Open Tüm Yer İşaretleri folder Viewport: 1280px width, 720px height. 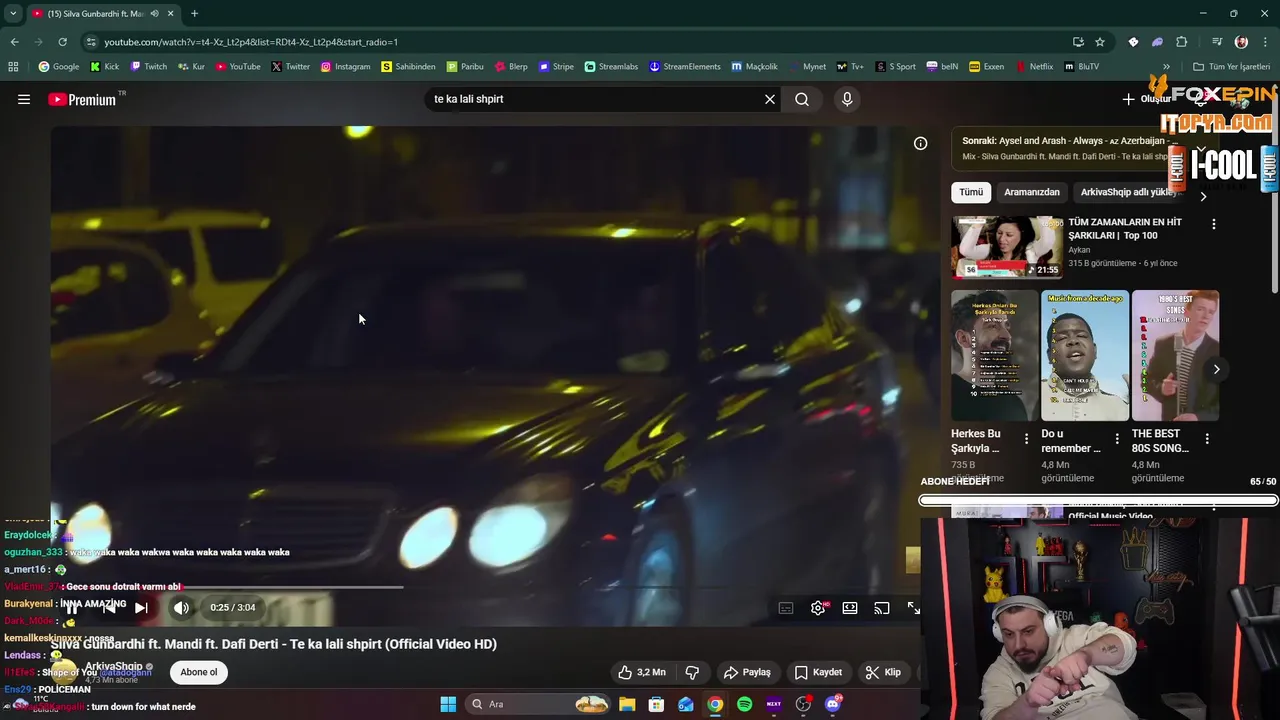(1231, 67)
